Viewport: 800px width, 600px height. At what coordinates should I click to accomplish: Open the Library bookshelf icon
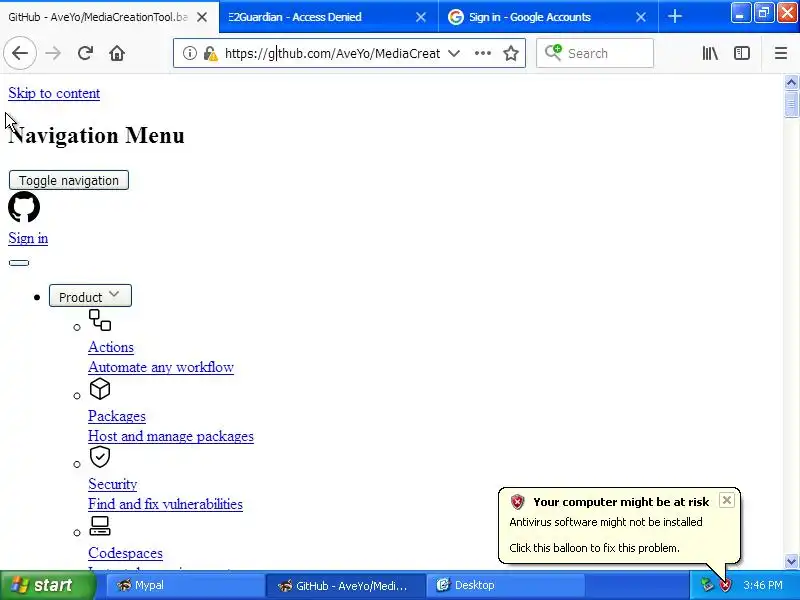710,53
